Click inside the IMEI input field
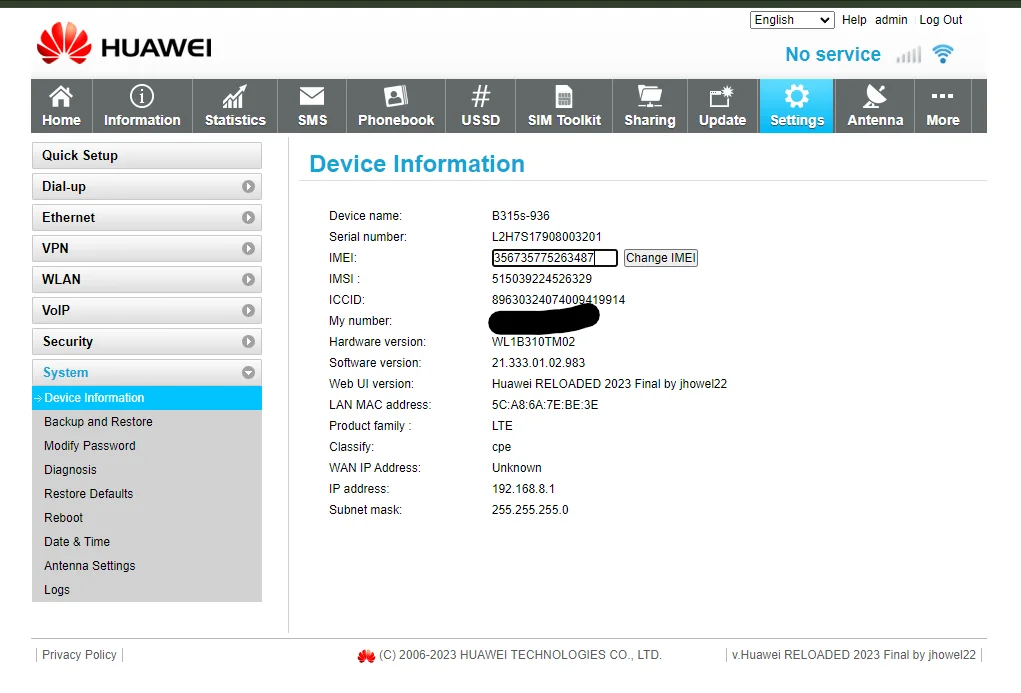 pos(554,258)
